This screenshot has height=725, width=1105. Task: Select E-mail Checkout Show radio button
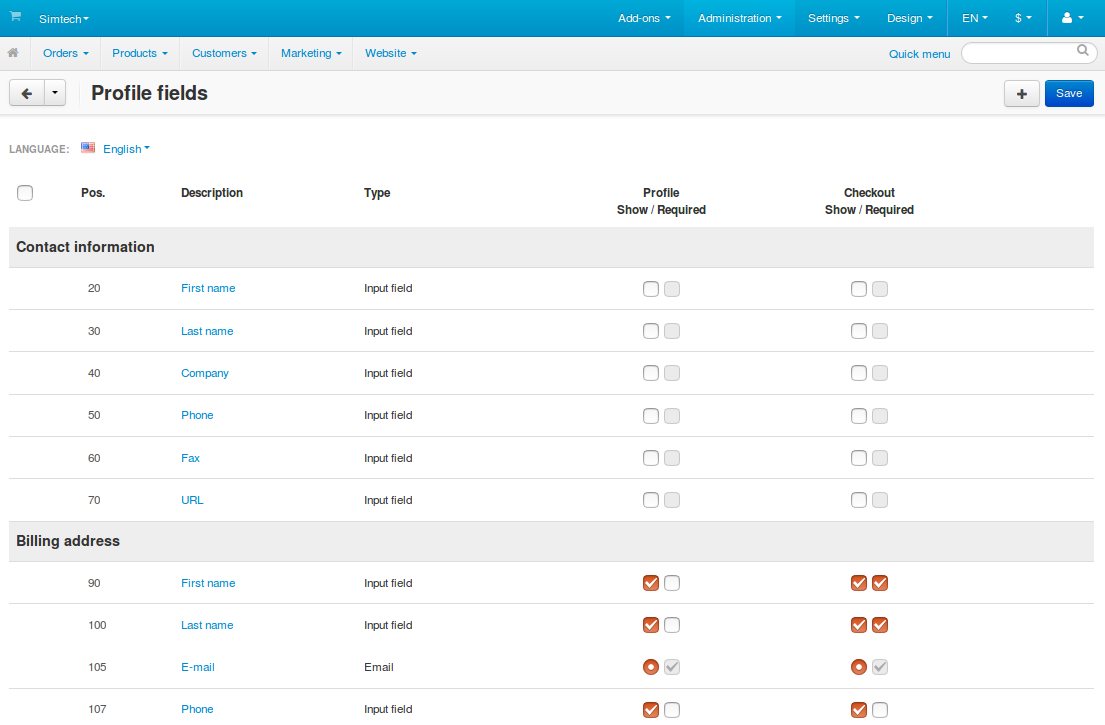(x=858, y=667)
